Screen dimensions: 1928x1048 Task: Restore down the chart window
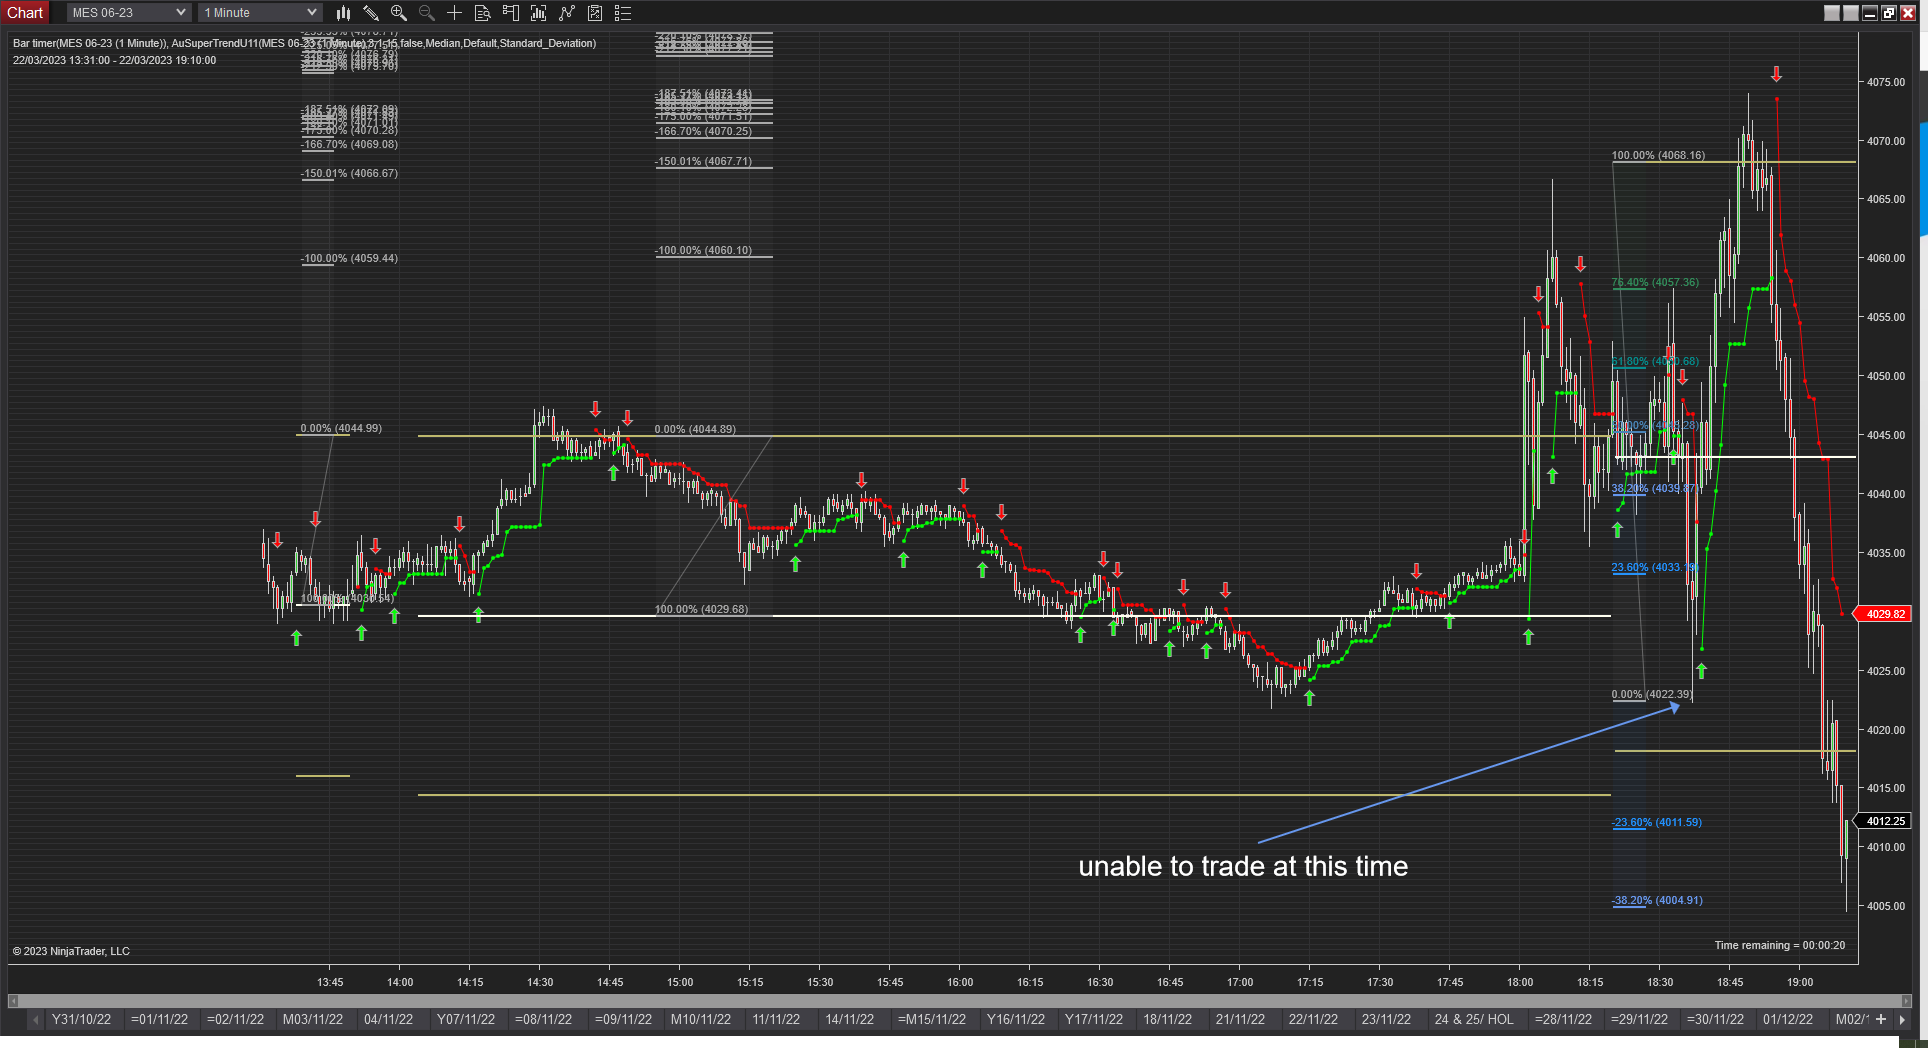click(1889, 13)
